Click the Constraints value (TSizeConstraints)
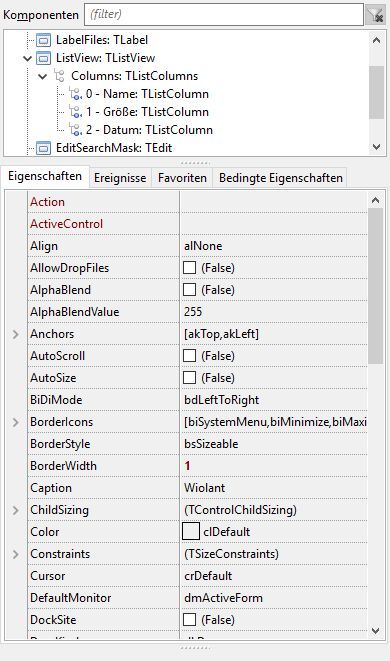This screenshot has height=661, width=390. (231, 554)
